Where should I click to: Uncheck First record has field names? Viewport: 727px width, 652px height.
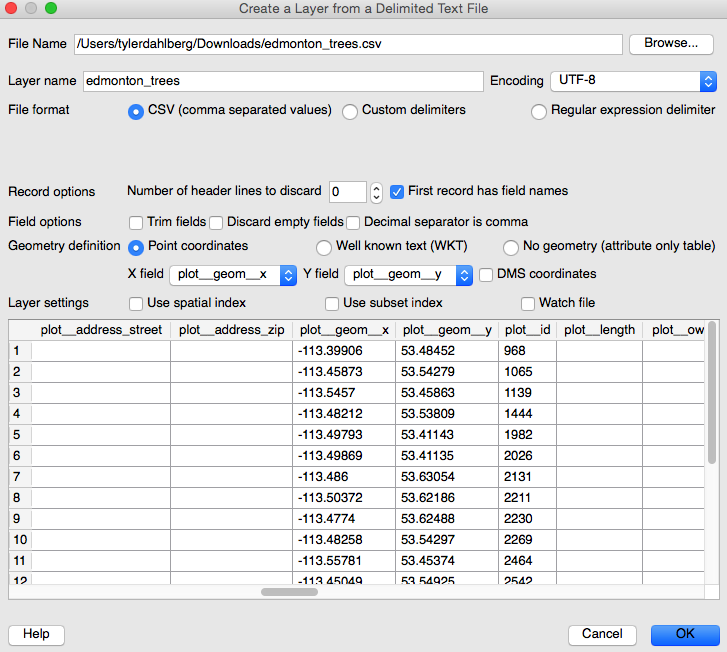397,192
